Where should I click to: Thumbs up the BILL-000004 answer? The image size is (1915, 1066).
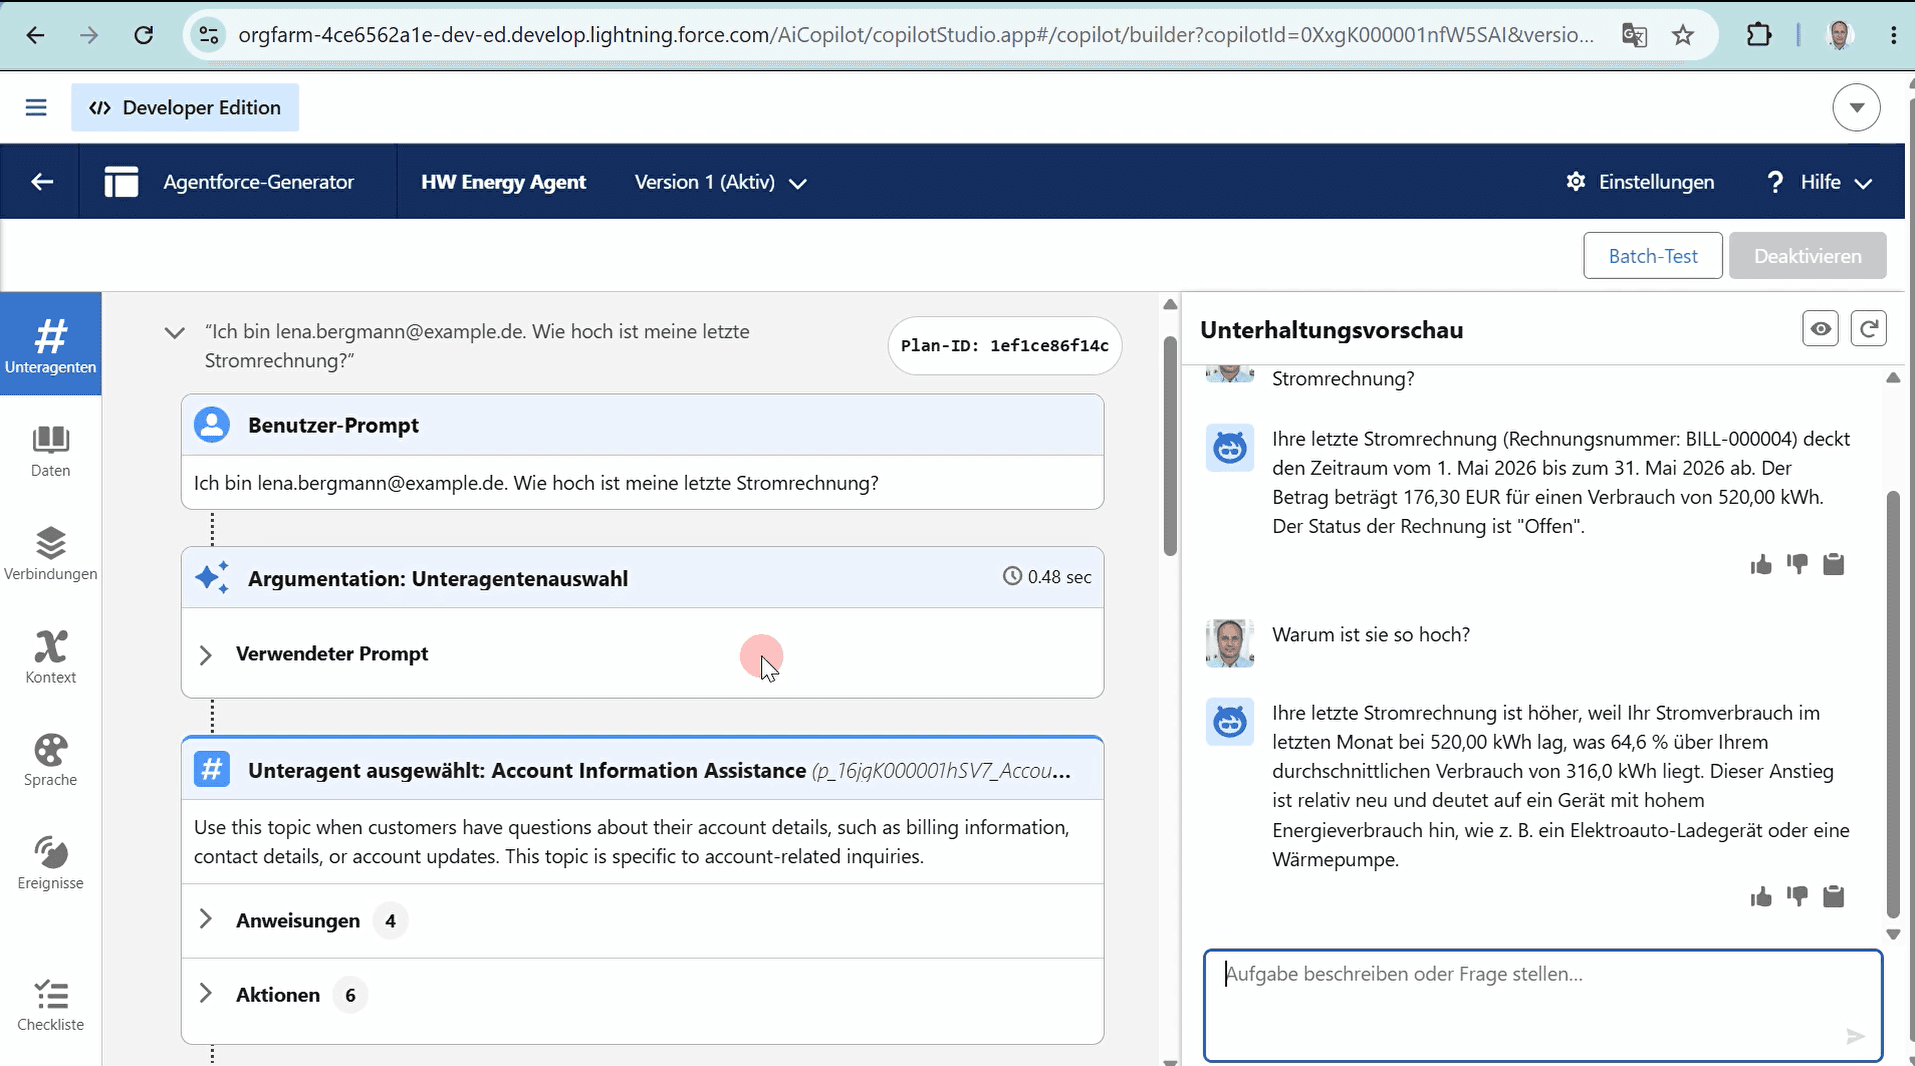pyautogui.click(x=1761, y=565)
